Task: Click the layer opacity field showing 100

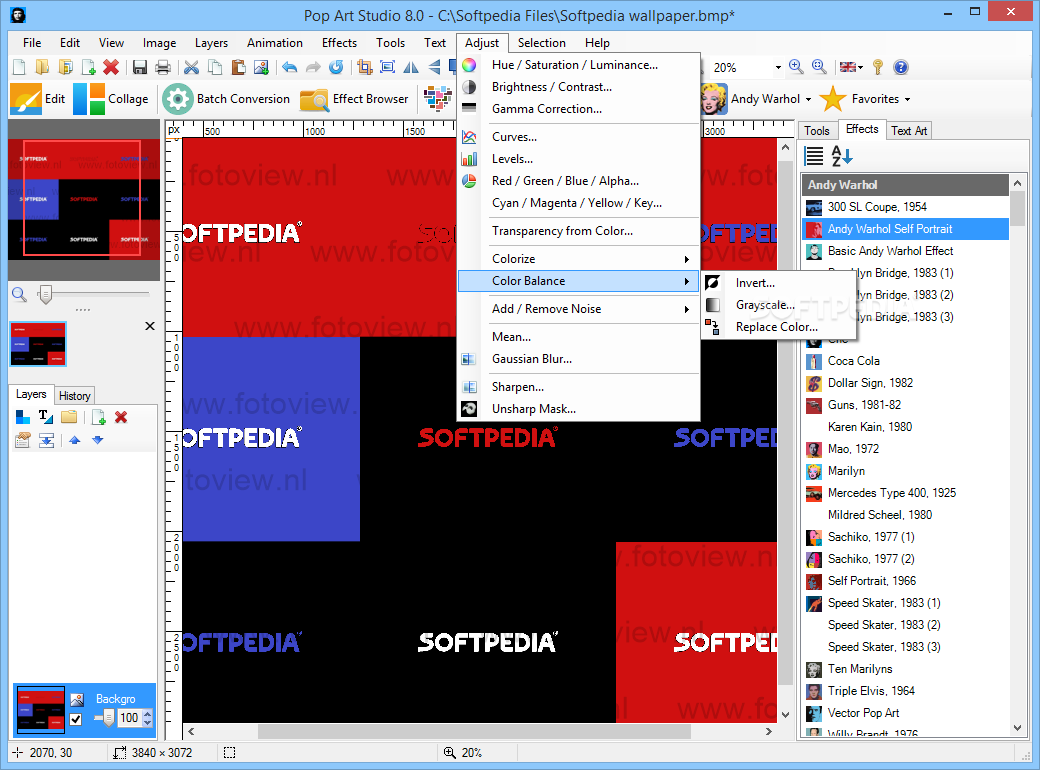Action: [x=129, y=718]
